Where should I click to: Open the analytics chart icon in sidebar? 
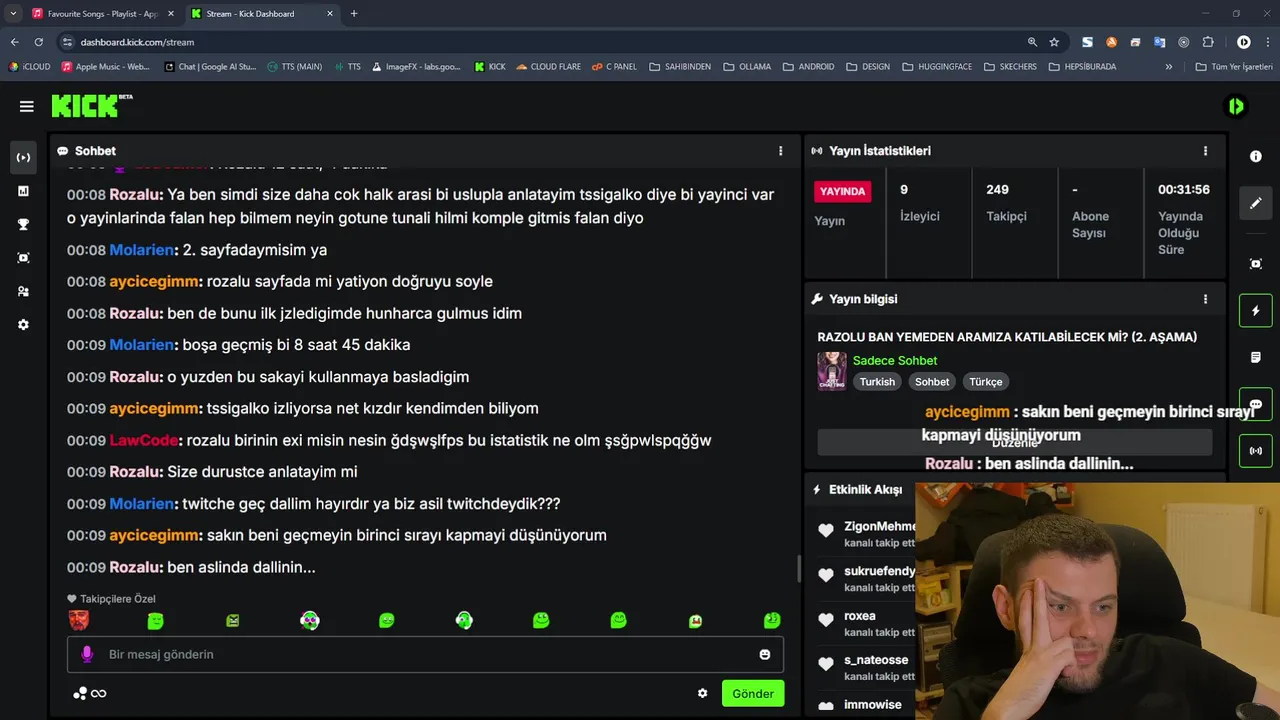tap(23, 191)
